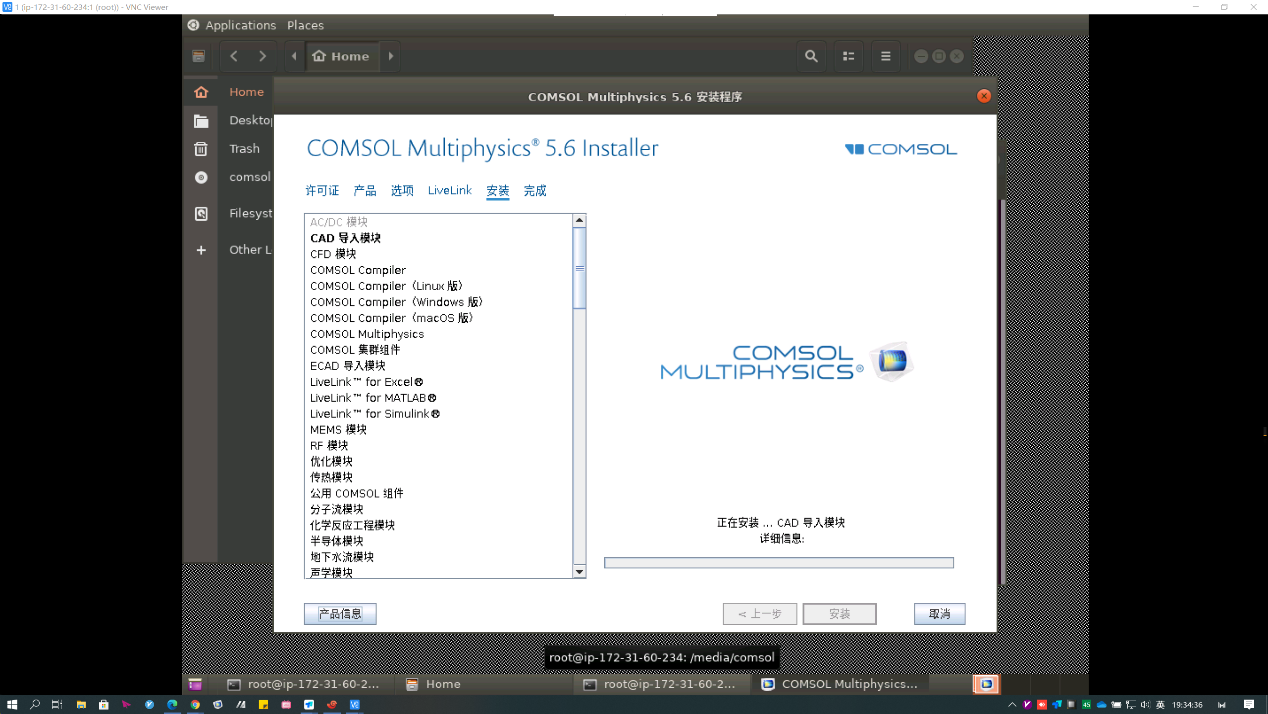
Task: Select 'CFD 模块' in the product list
Action: [x=333, y=254]
